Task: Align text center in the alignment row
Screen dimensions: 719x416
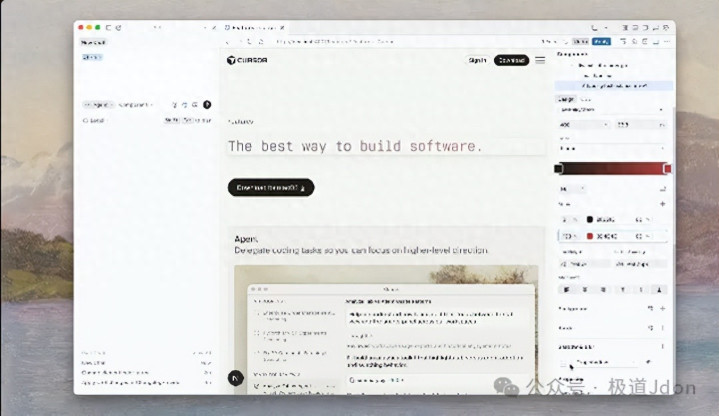Action: 585,289
